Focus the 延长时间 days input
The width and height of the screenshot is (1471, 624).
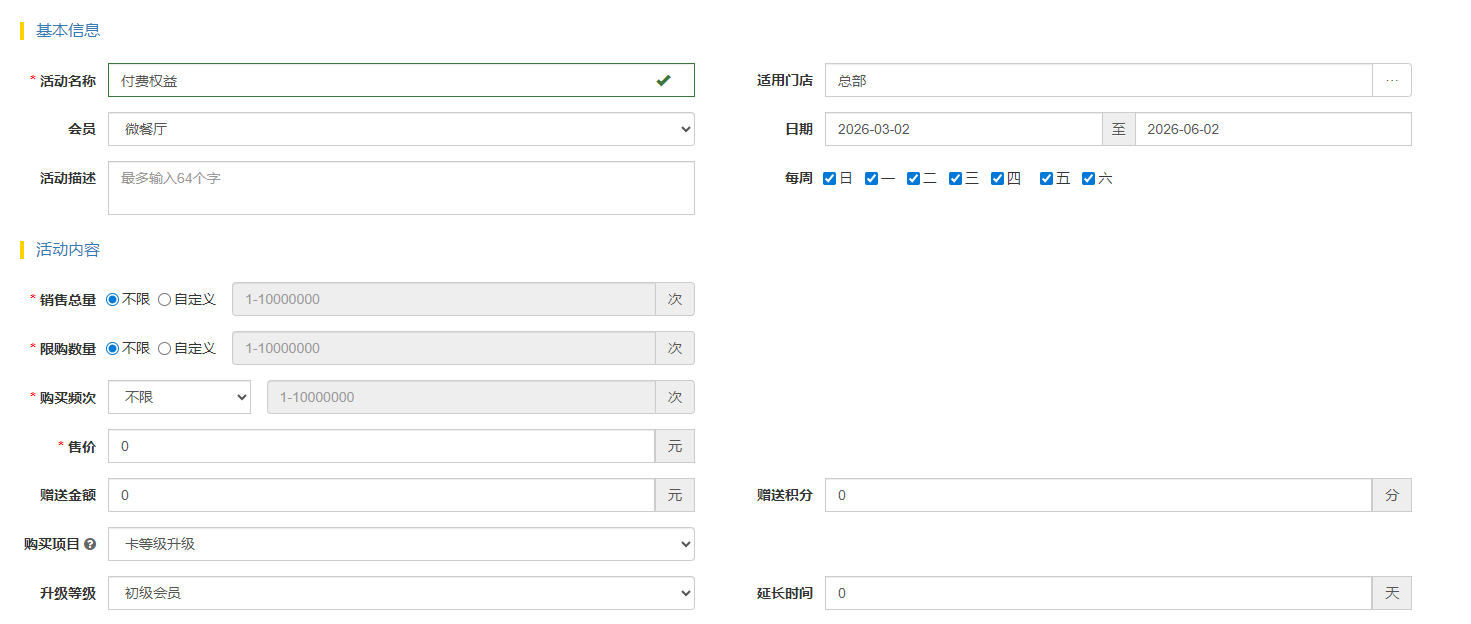point(1097,593)
